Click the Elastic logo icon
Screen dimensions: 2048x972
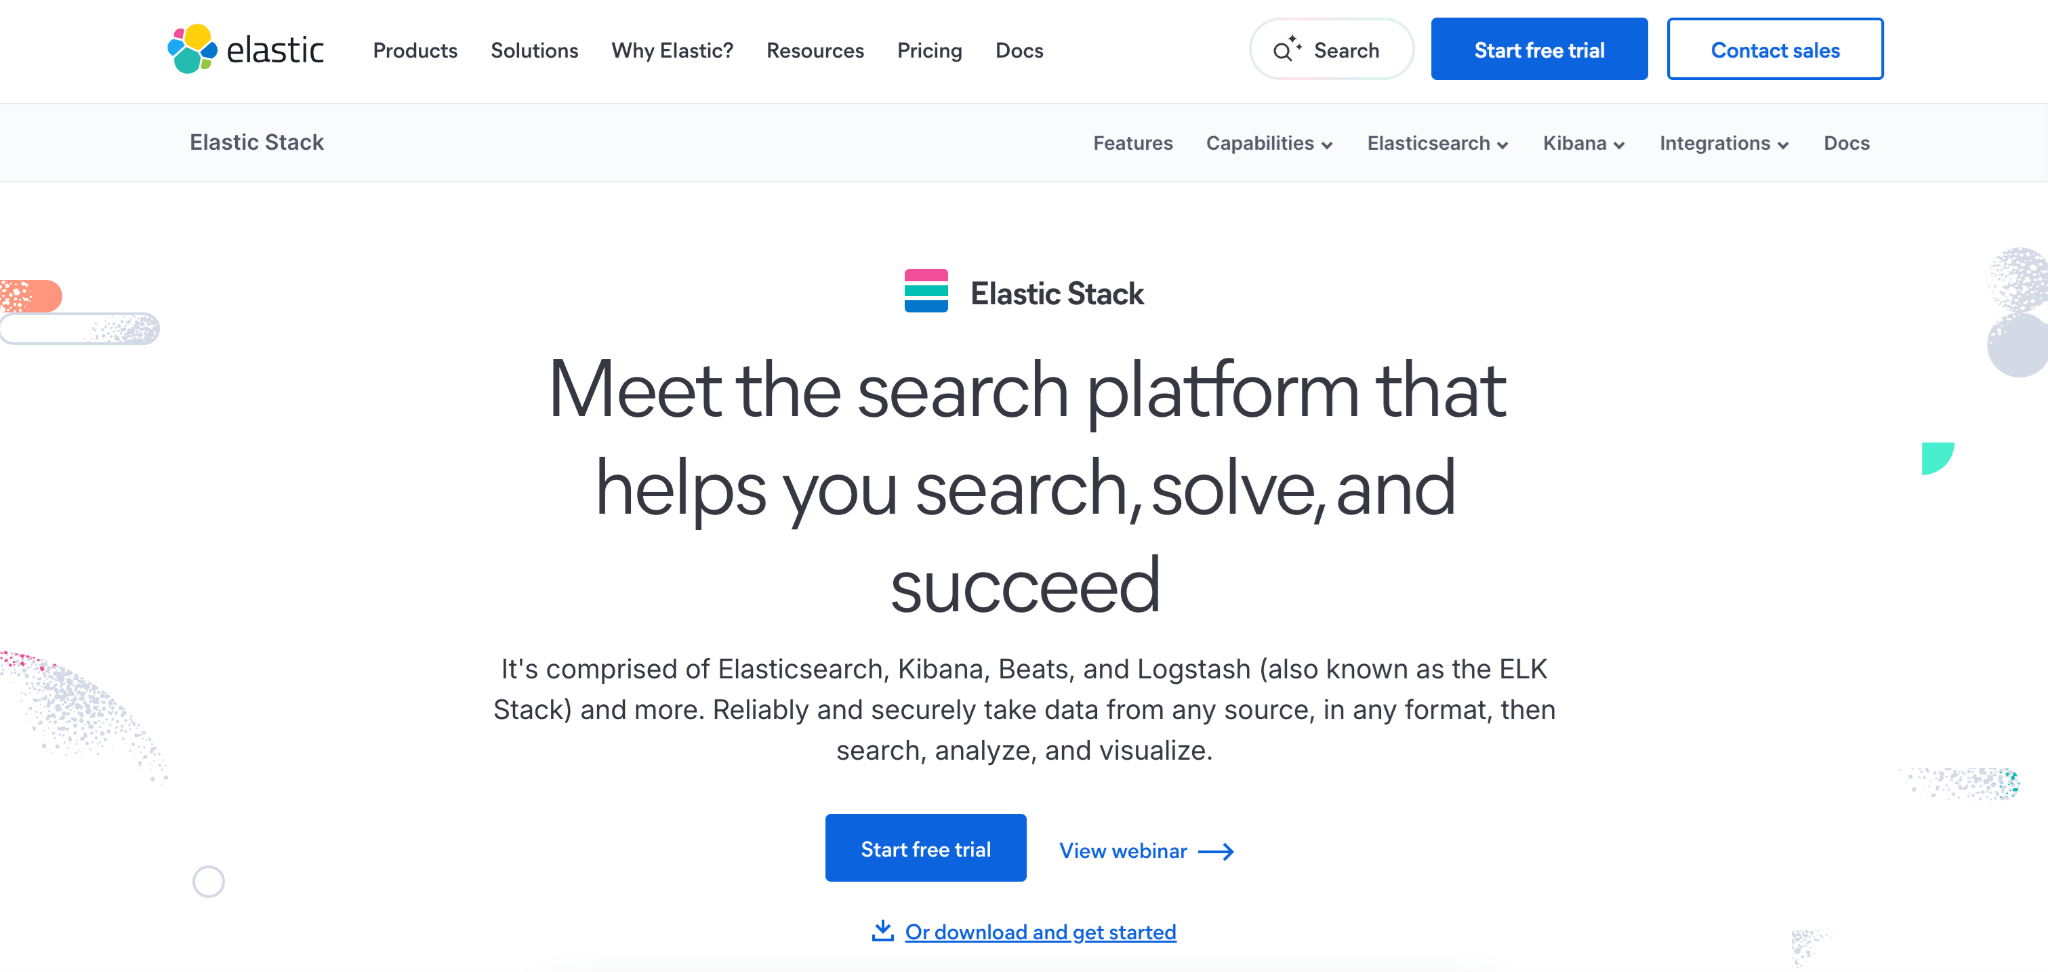[193, 49]
